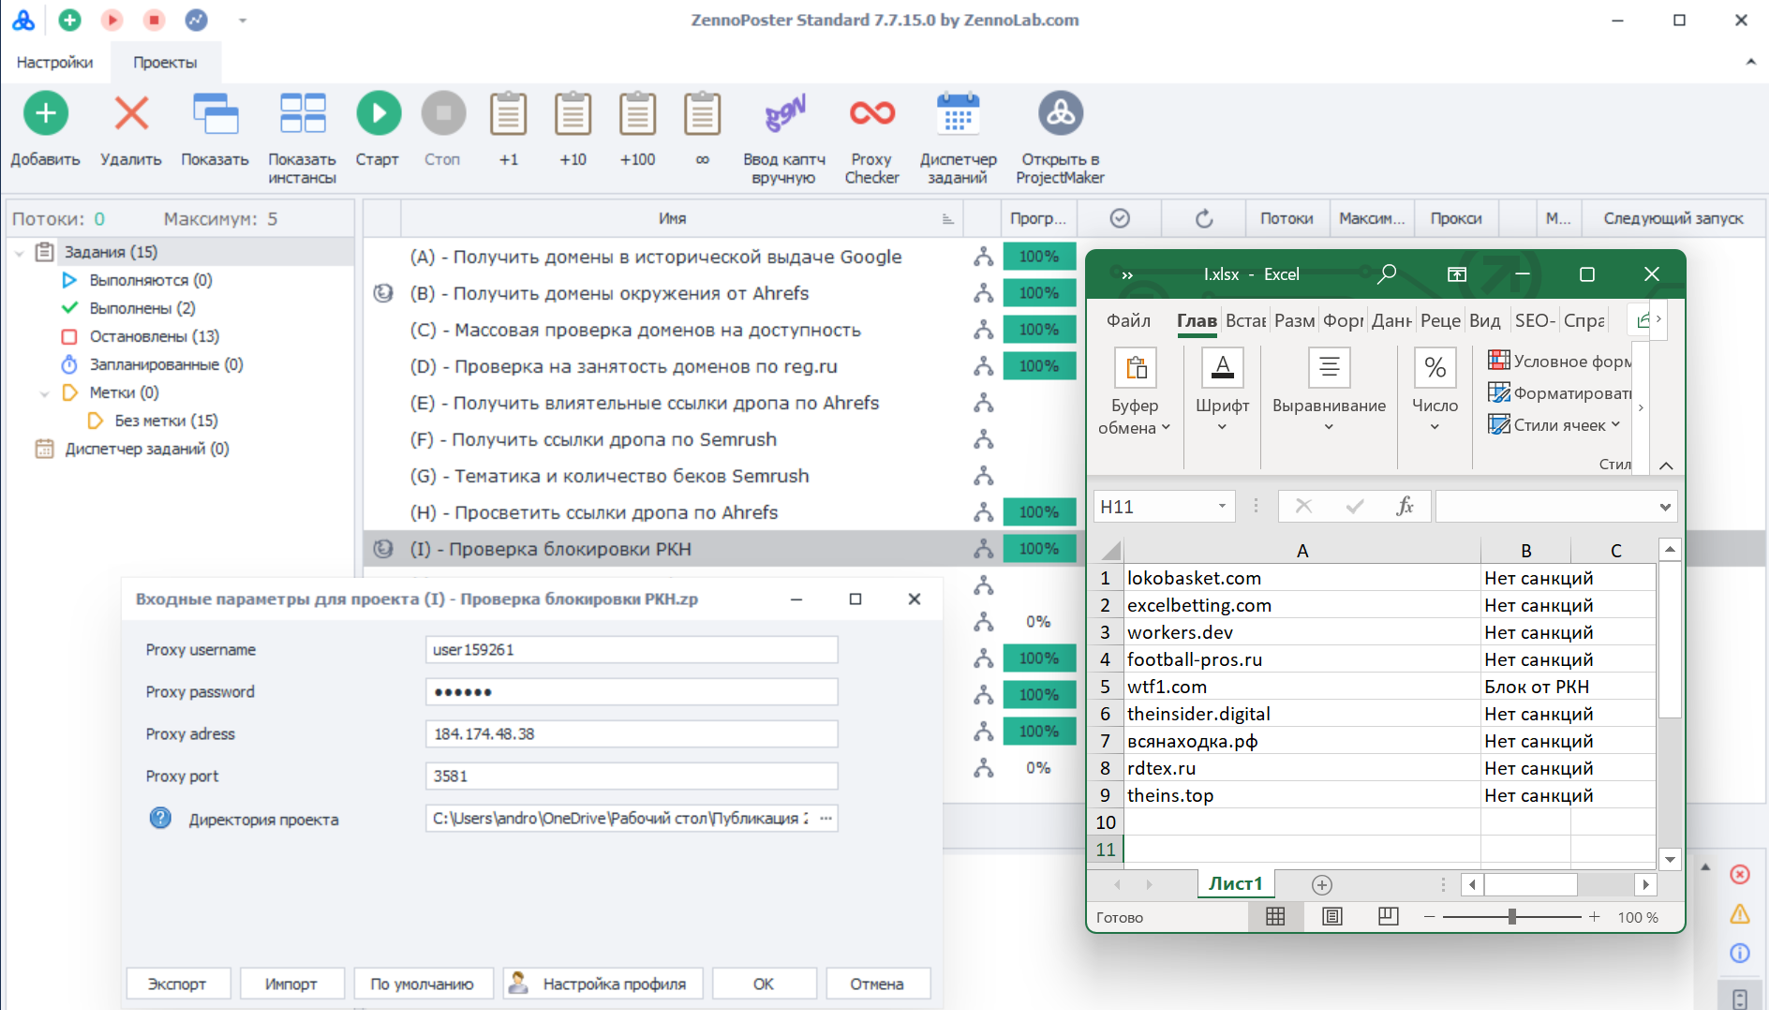Screen dimensions: 1769x1010
Task: Open the Excel Вид ribbon tab
Action: pyautogui.click(x=1485, y=321)
